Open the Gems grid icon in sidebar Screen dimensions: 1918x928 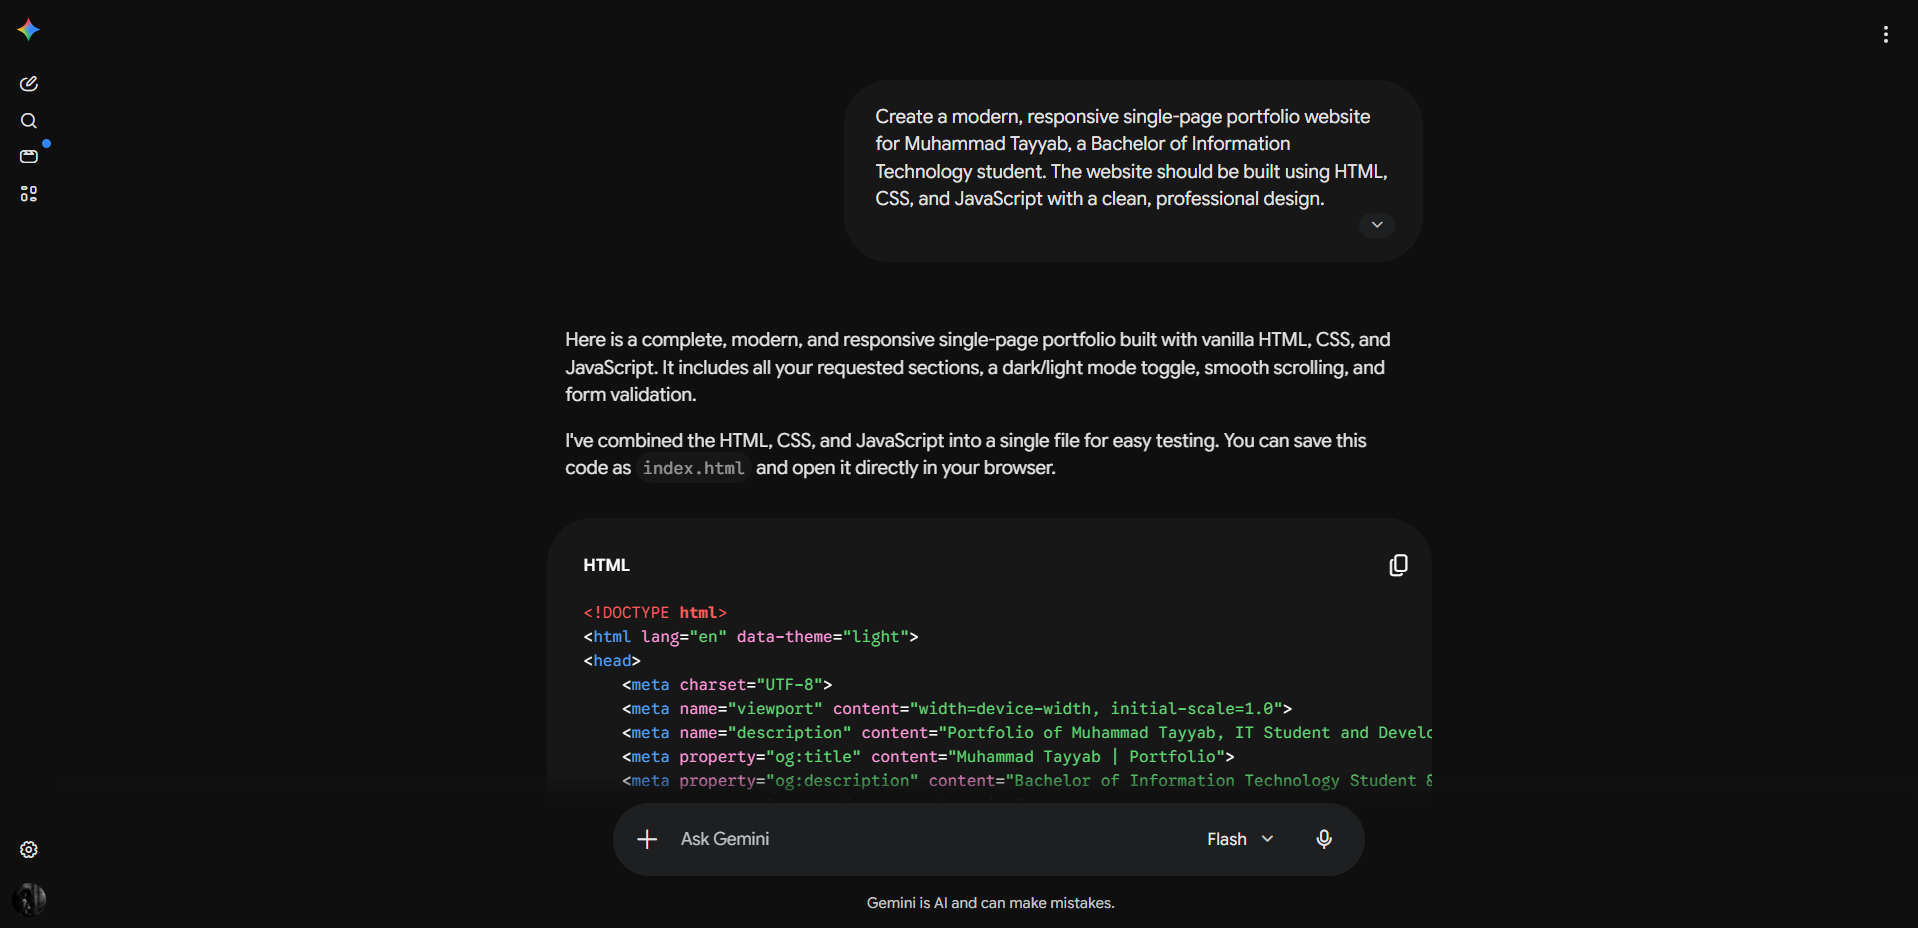click(x=29, y=194)
